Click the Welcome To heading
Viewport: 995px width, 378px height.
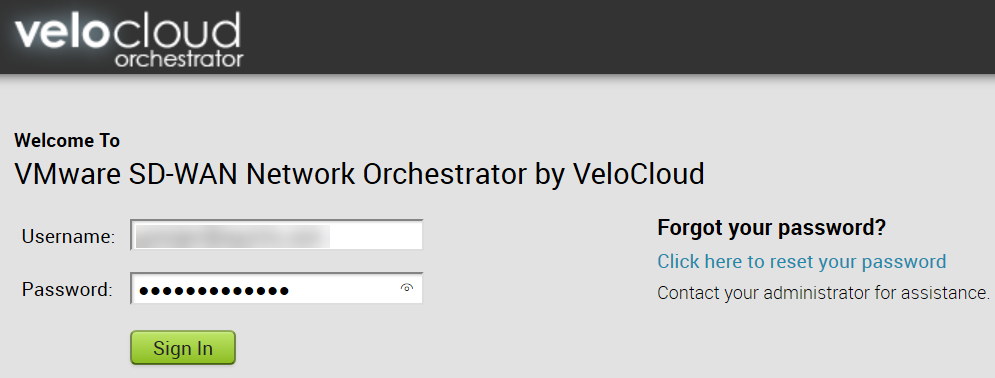point(67,140)
